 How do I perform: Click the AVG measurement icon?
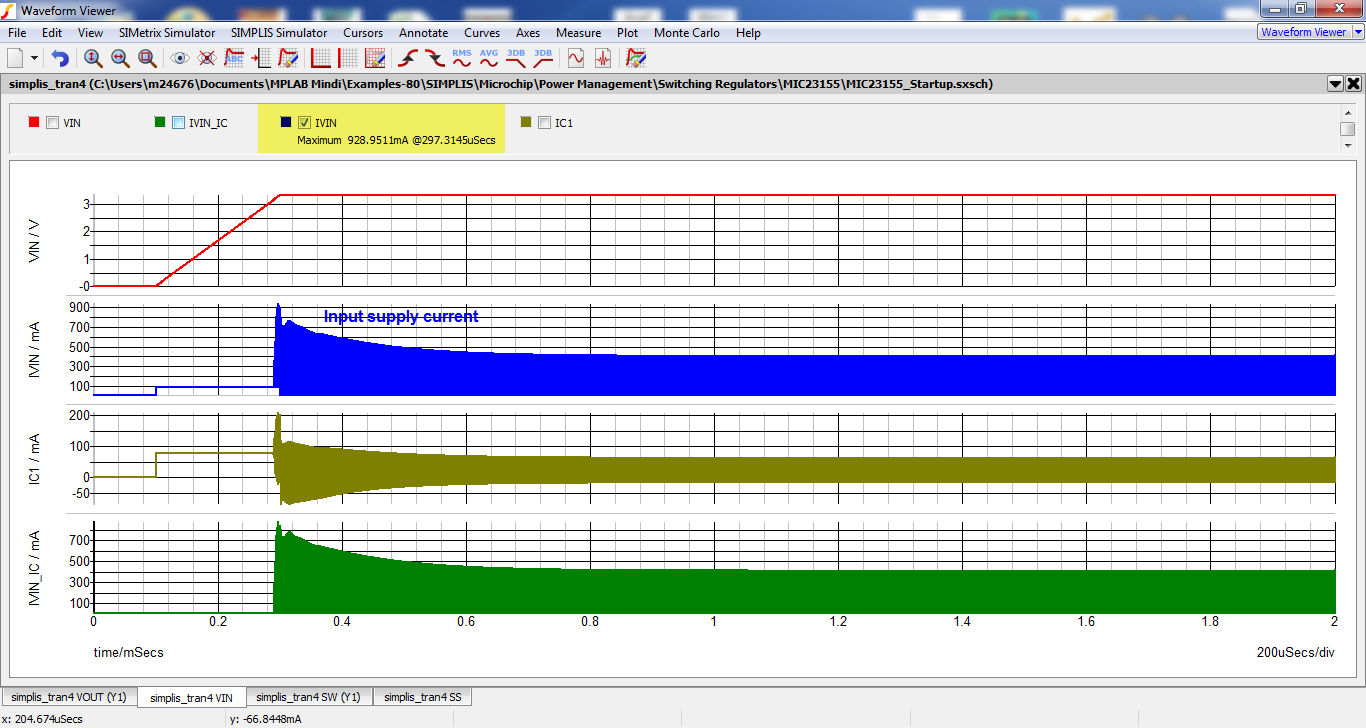pyautogui.click(x=489, y=58)
